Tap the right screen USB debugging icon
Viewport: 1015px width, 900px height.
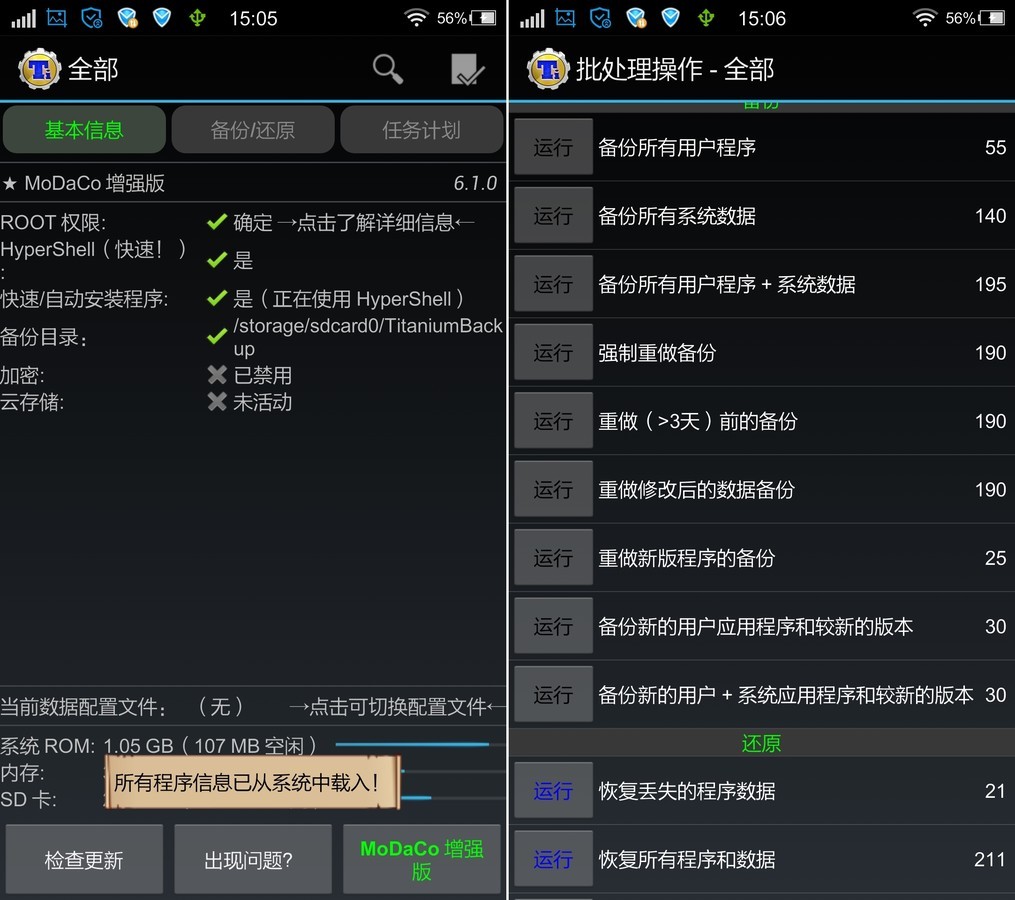coord(706,17)
